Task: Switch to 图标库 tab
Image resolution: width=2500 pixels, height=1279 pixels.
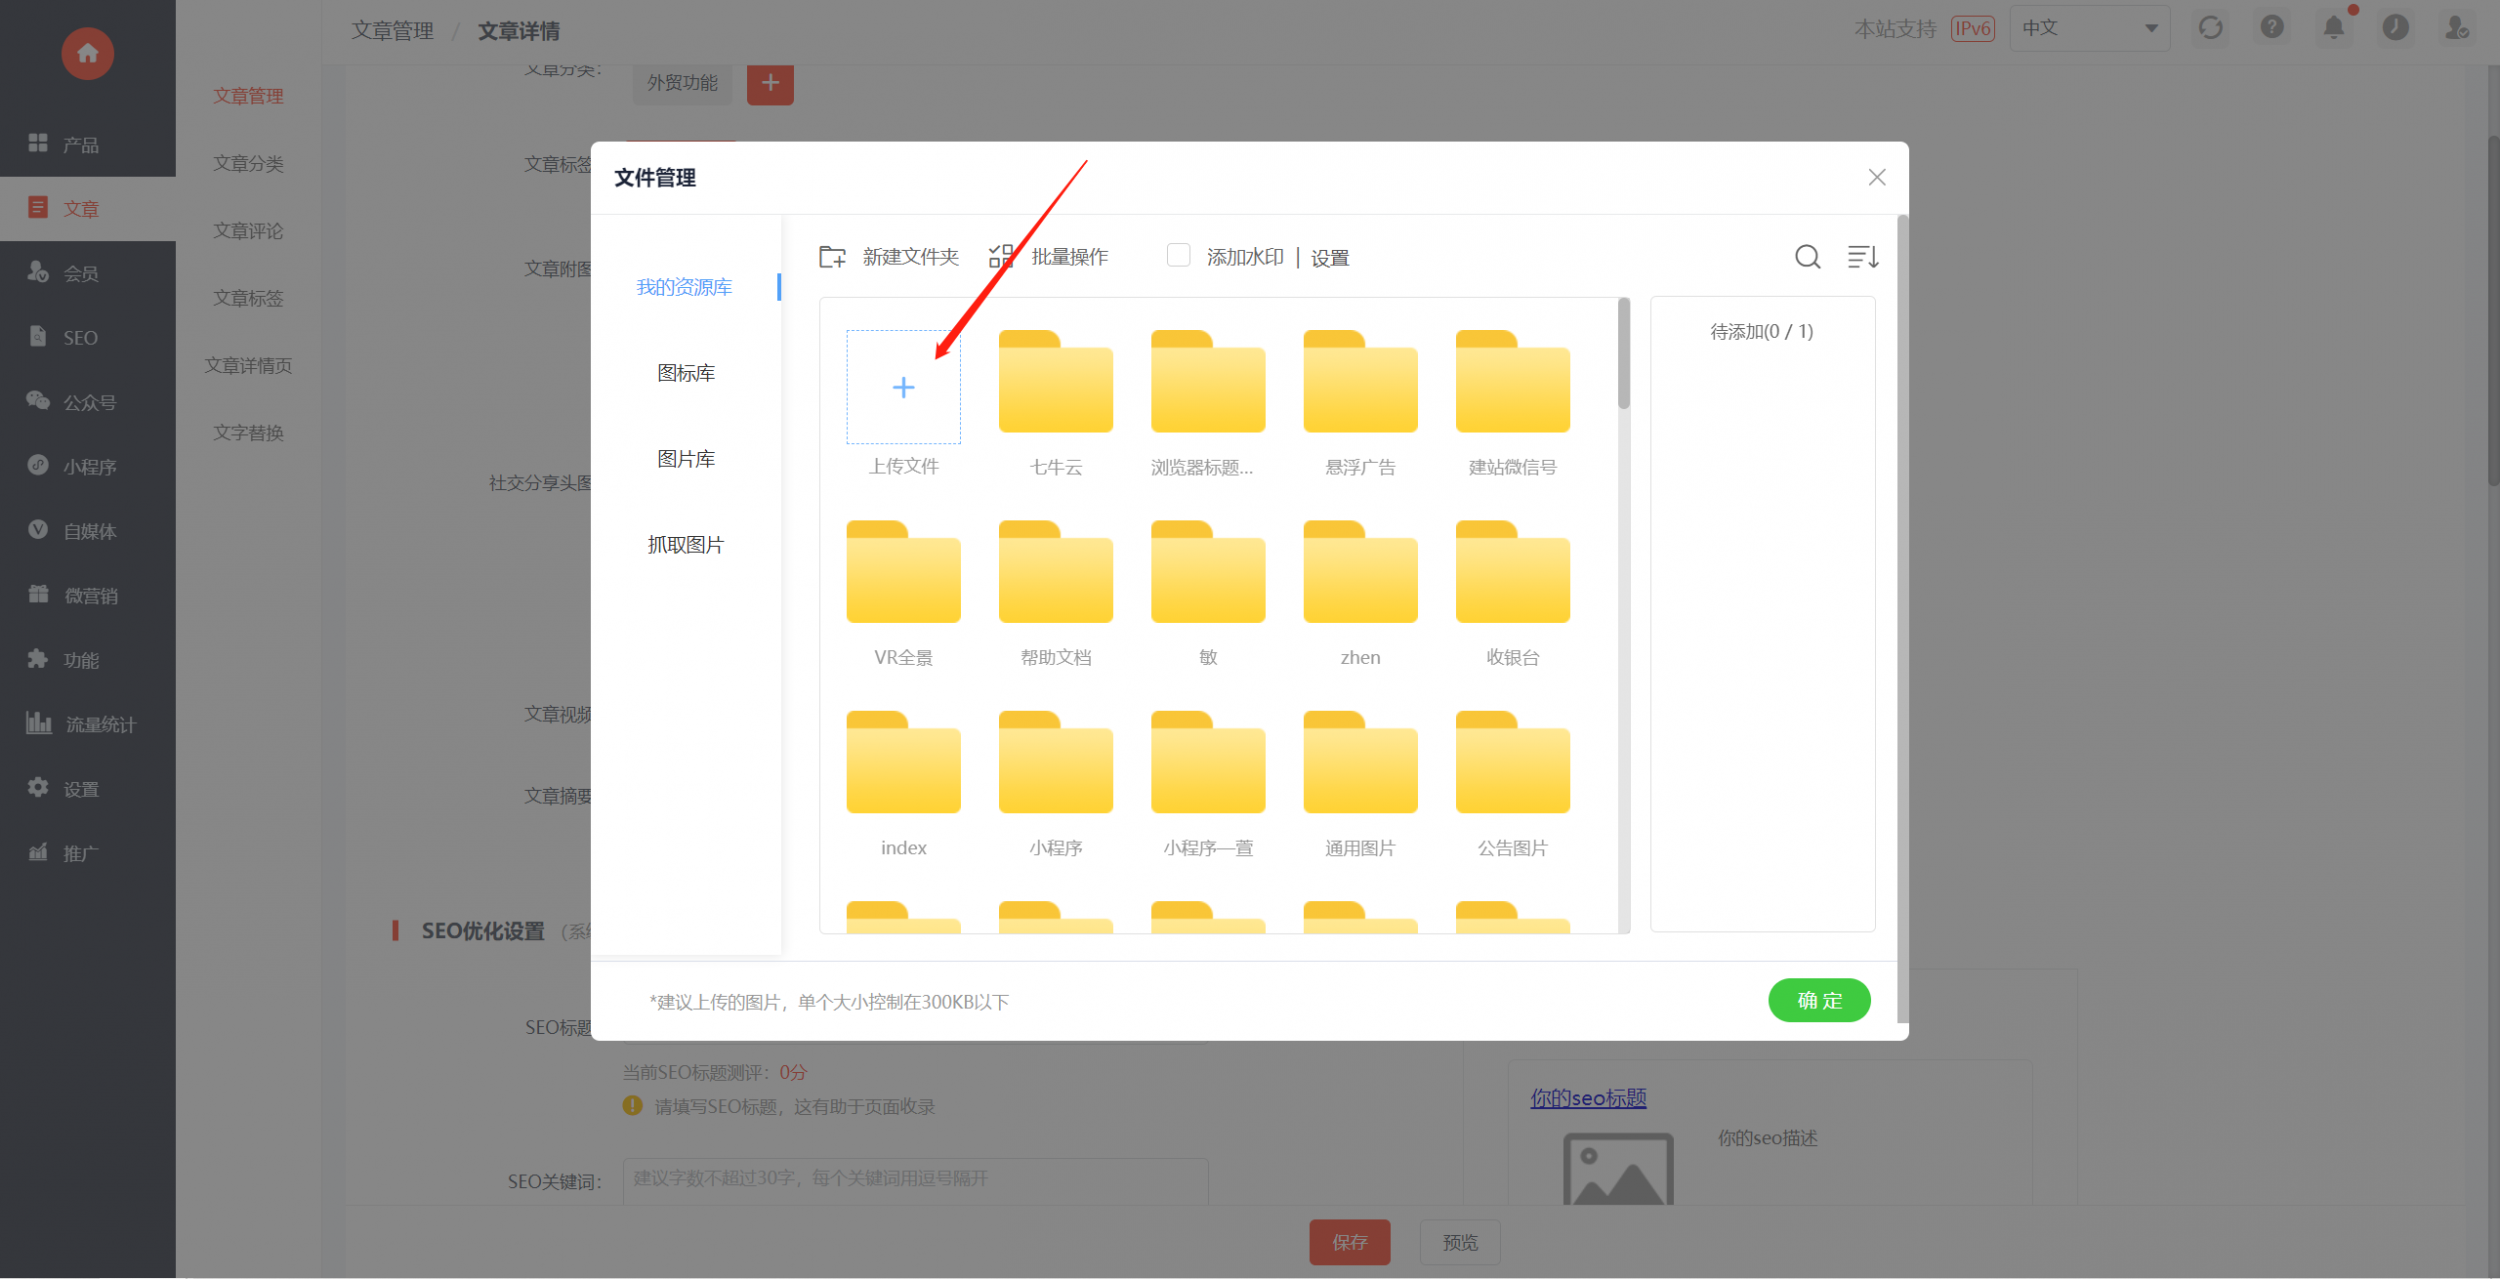Action: 685,373
